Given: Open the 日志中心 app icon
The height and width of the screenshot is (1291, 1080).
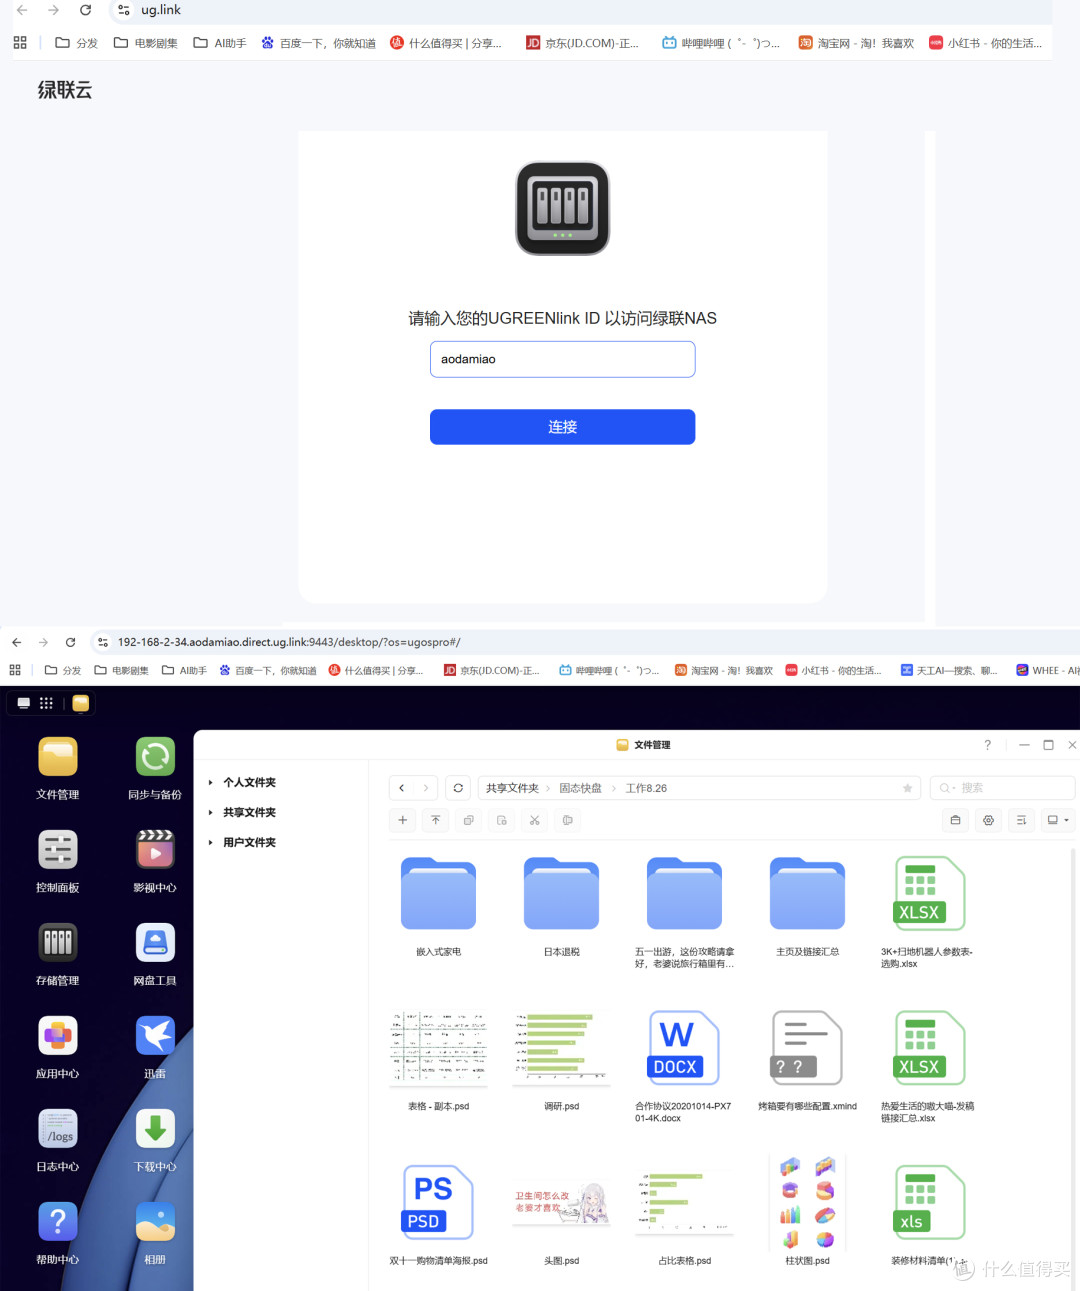Looking at the screenshot, I should [58, 1129].
